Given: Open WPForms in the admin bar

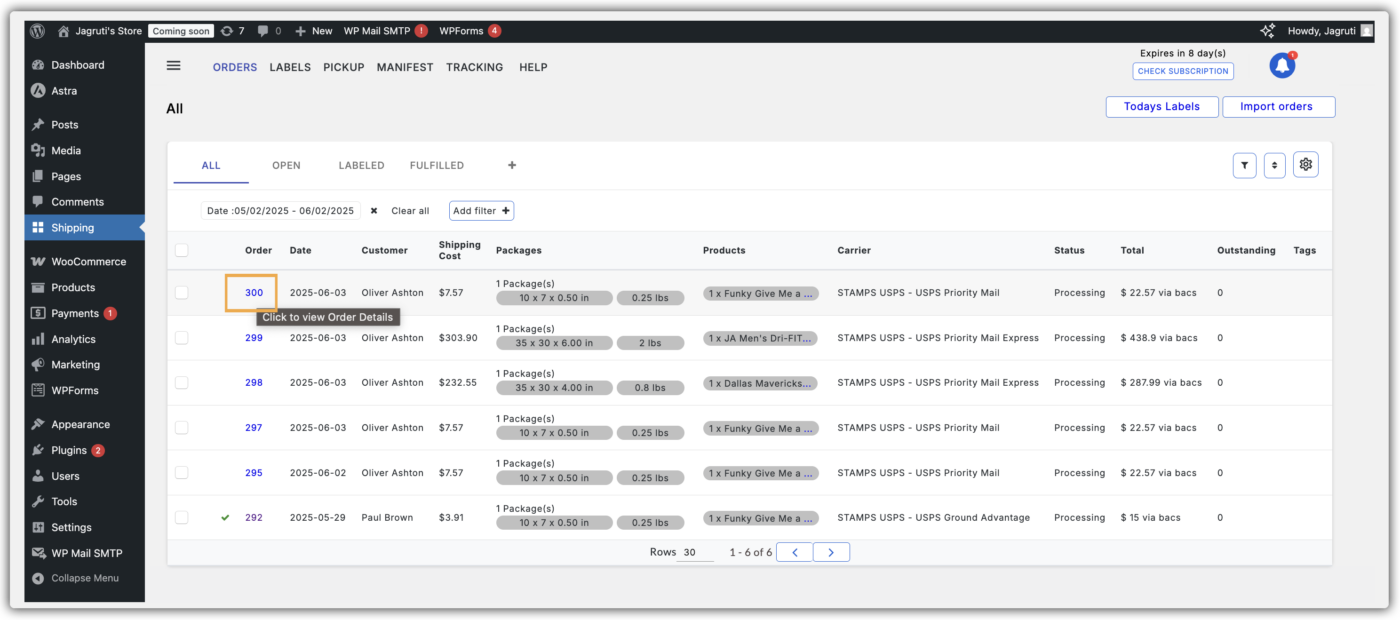Looking at the screenshot, I should point(470,31).
